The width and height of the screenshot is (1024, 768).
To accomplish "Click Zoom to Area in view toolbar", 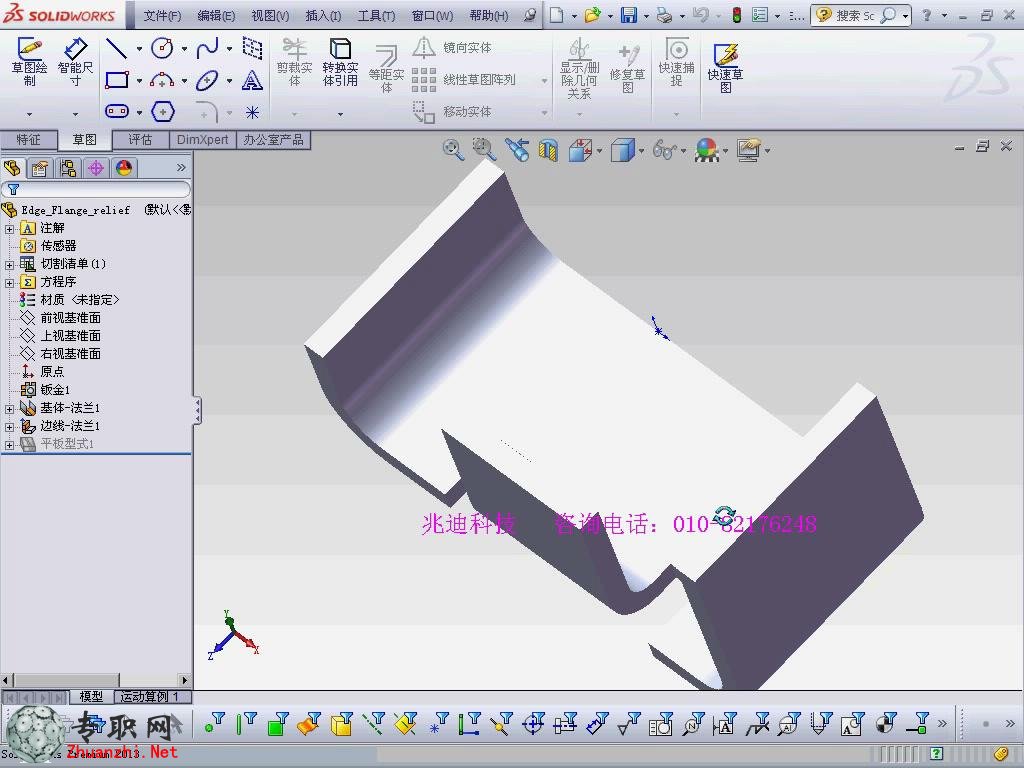I will click(484, 150).
